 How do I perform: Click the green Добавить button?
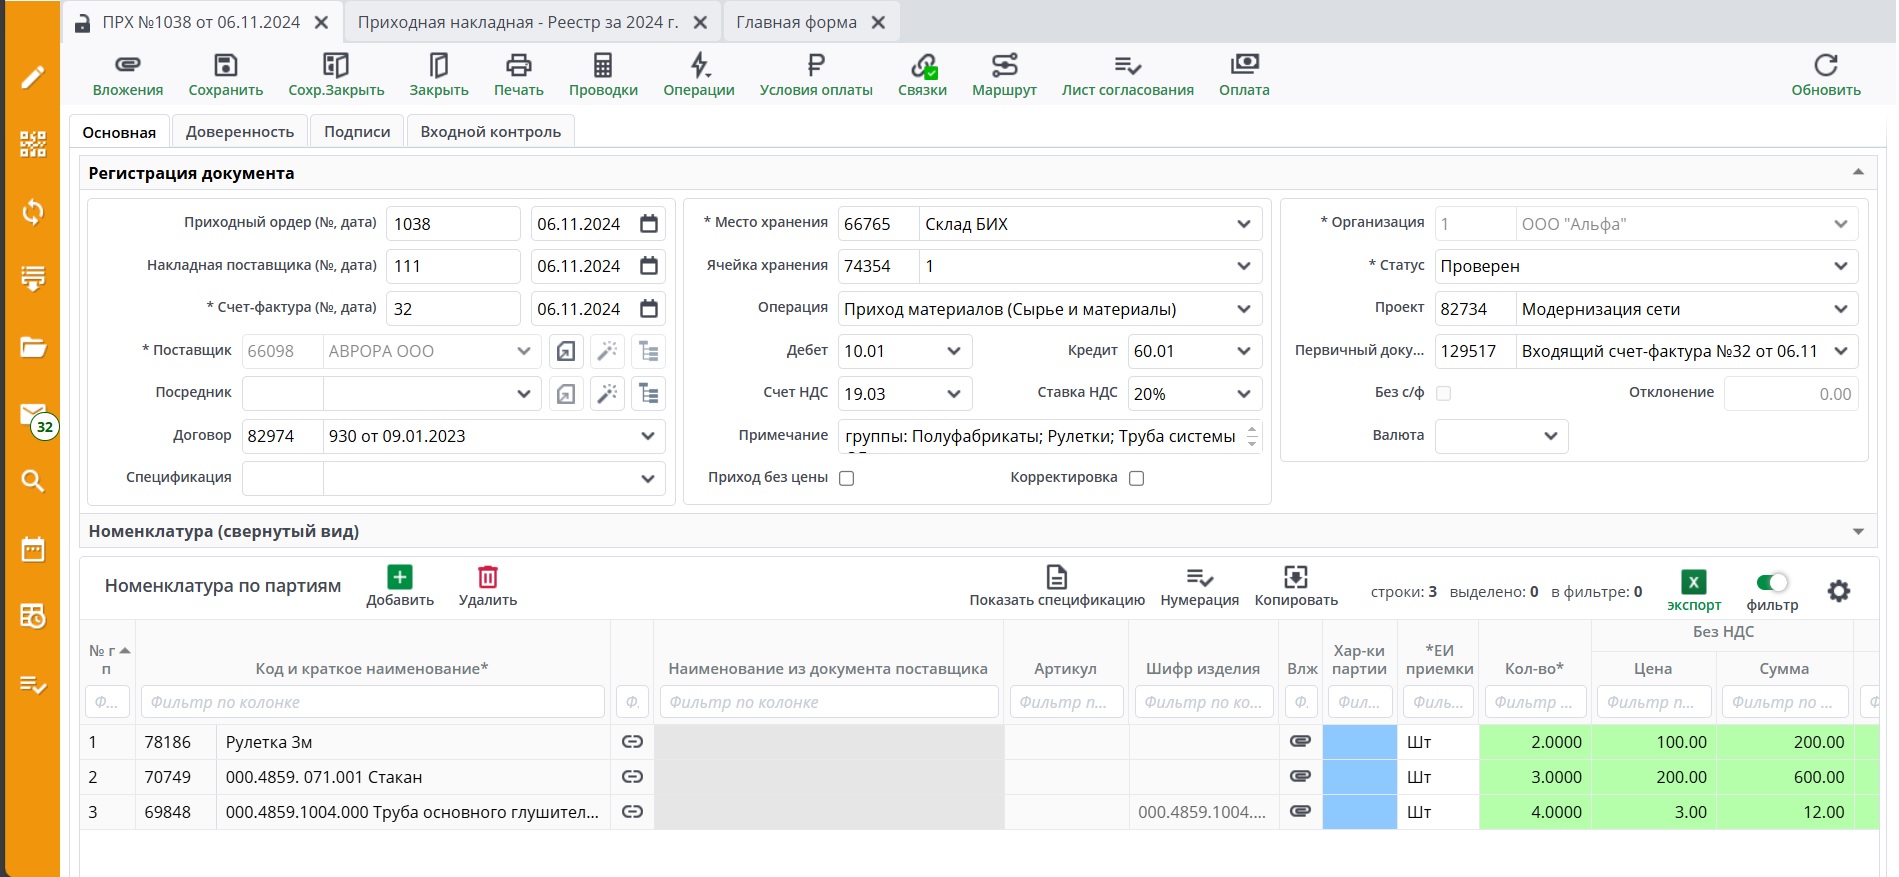tap(399, 578)
